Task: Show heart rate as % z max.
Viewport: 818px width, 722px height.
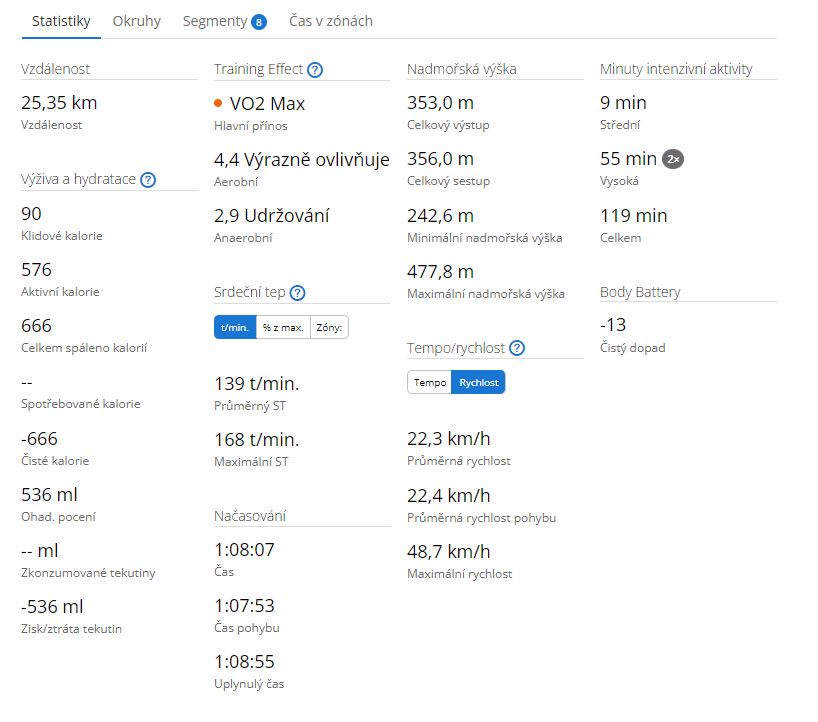Action: 283,327
